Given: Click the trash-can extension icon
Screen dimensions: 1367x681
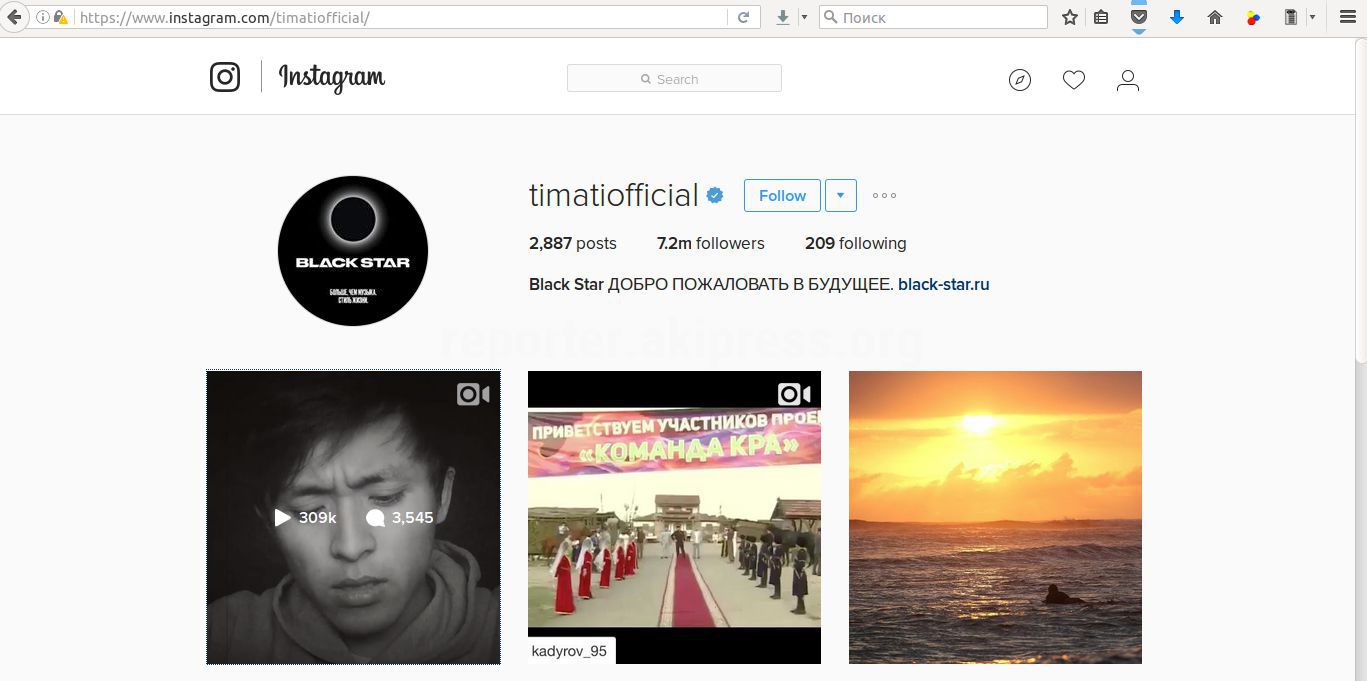Looking at the screenshot, I should point(1291,17).
